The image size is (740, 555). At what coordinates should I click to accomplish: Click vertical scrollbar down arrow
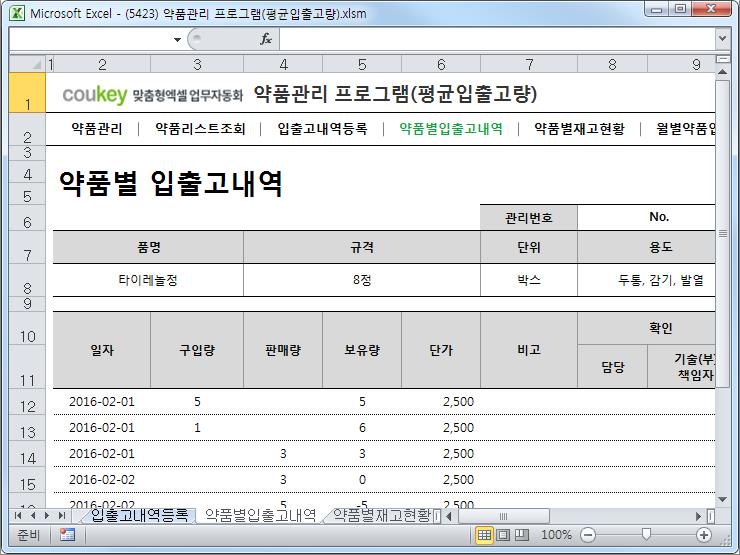point(722,500)
